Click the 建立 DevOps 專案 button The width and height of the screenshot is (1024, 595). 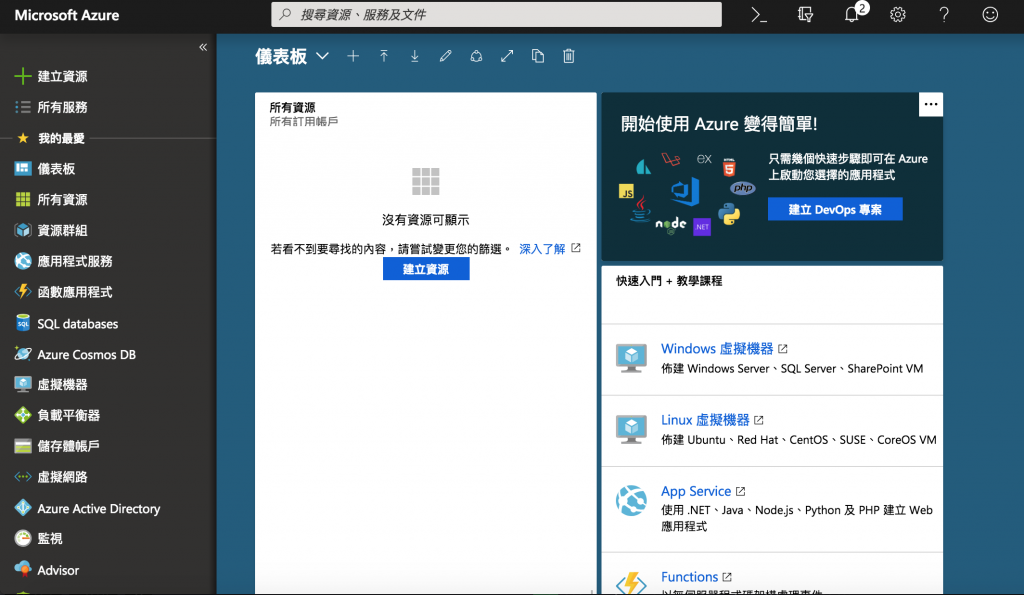(x=835, y=209)
